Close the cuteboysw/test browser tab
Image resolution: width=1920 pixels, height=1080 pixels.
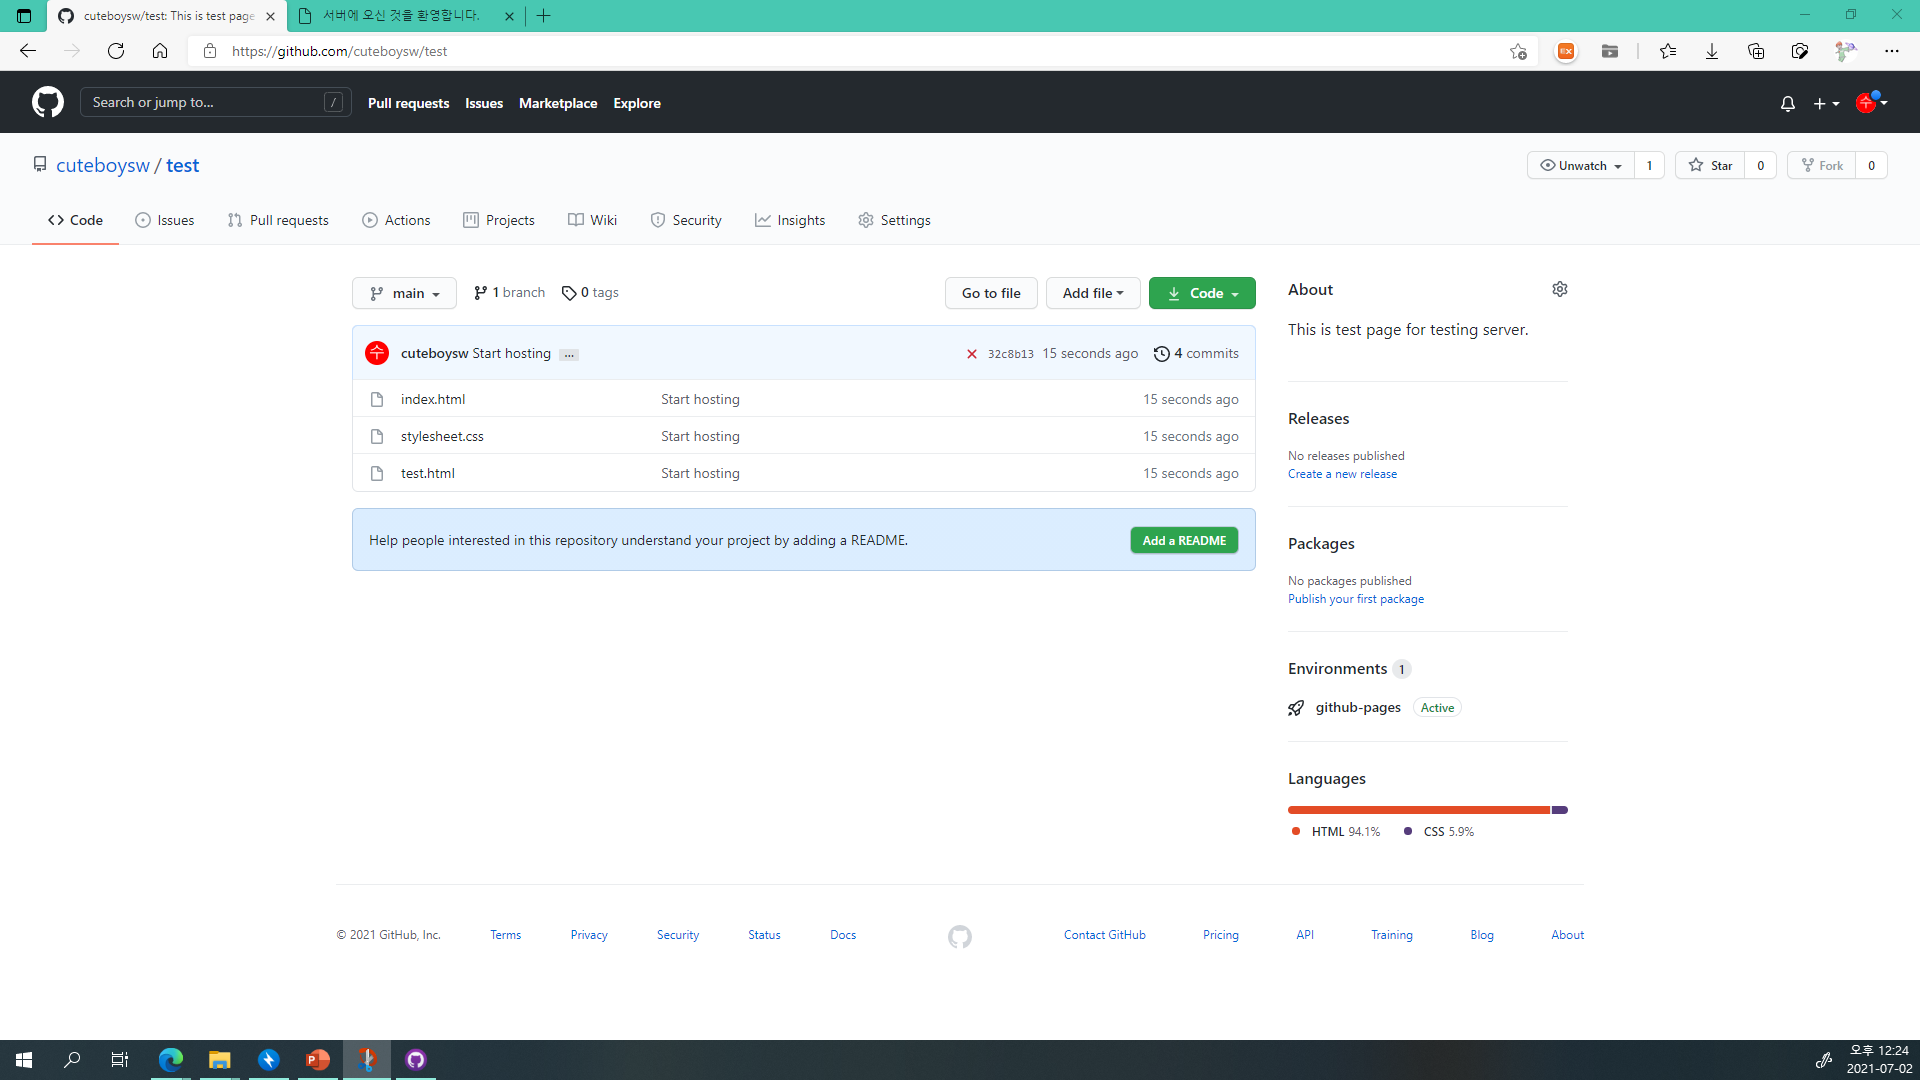tap(270, 16)
